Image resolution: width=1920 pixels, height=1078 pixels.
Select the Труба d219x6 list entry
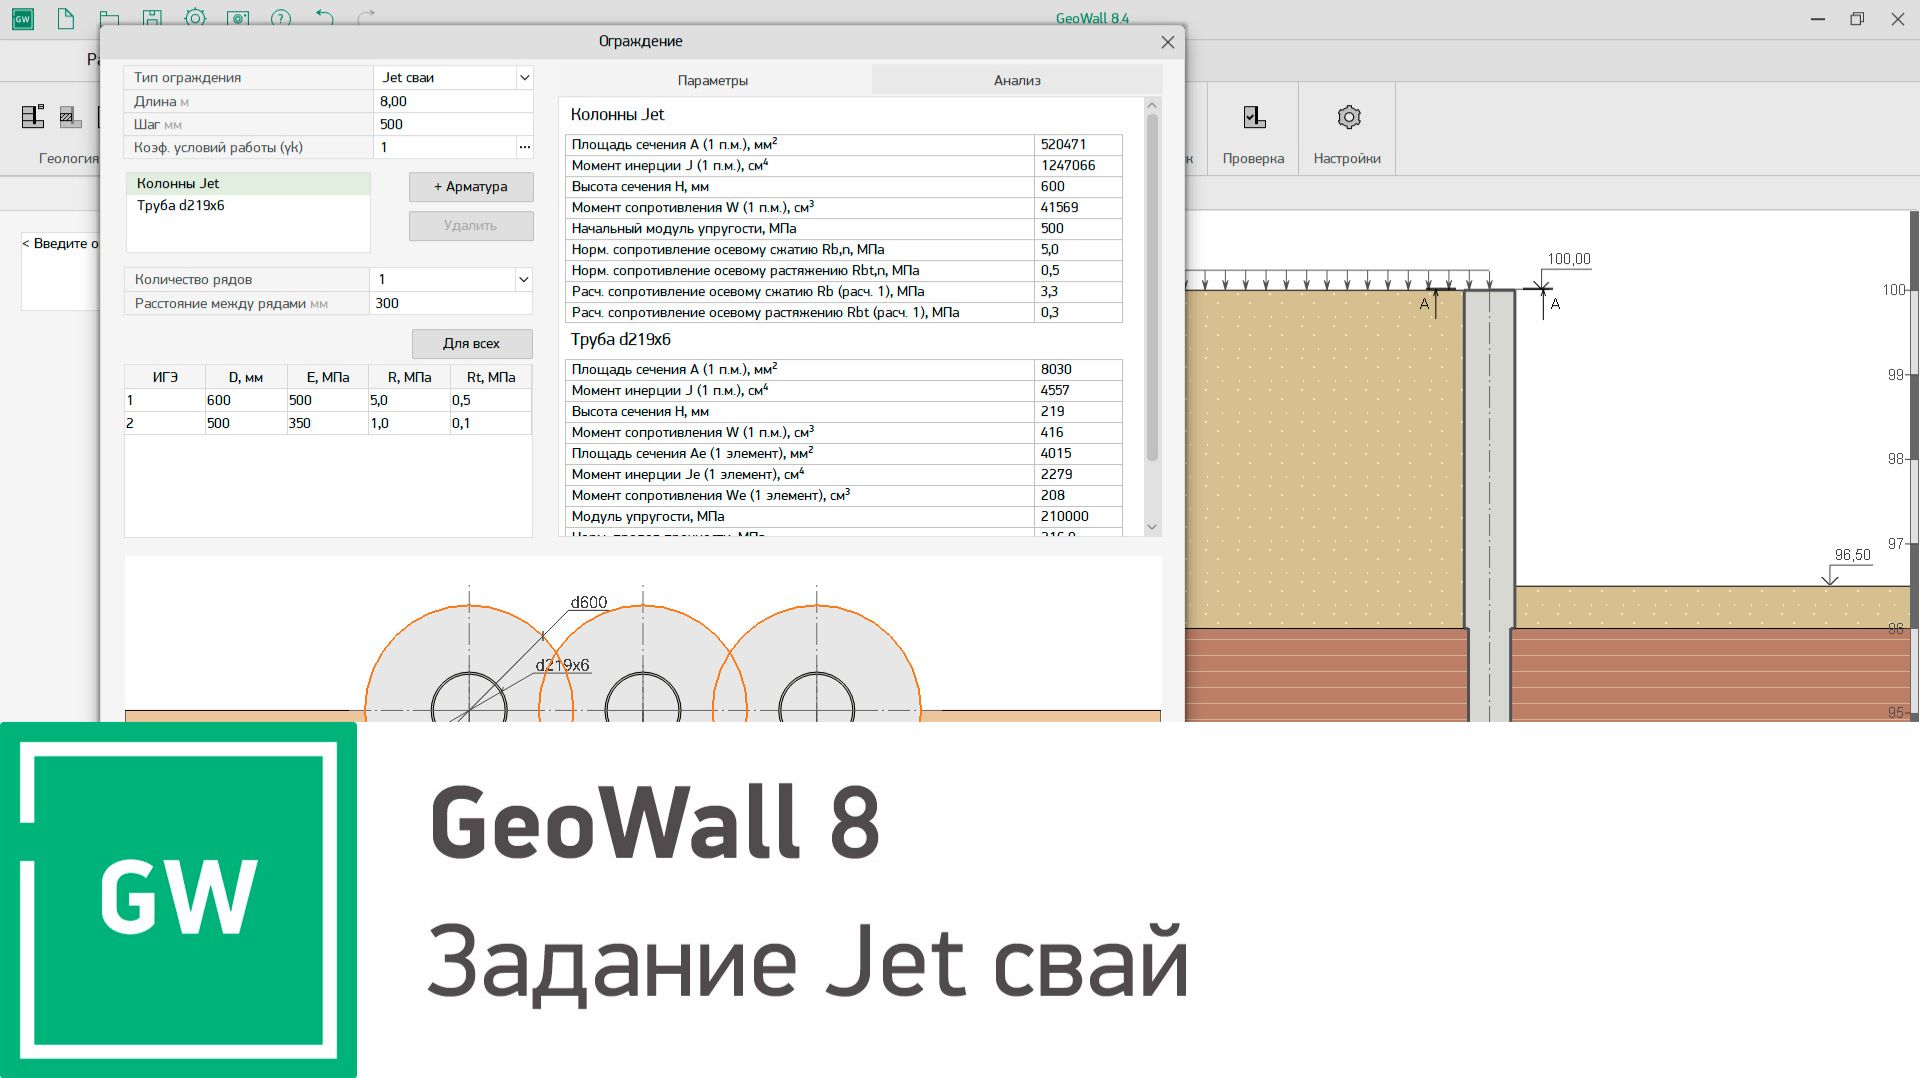(181, 205)
